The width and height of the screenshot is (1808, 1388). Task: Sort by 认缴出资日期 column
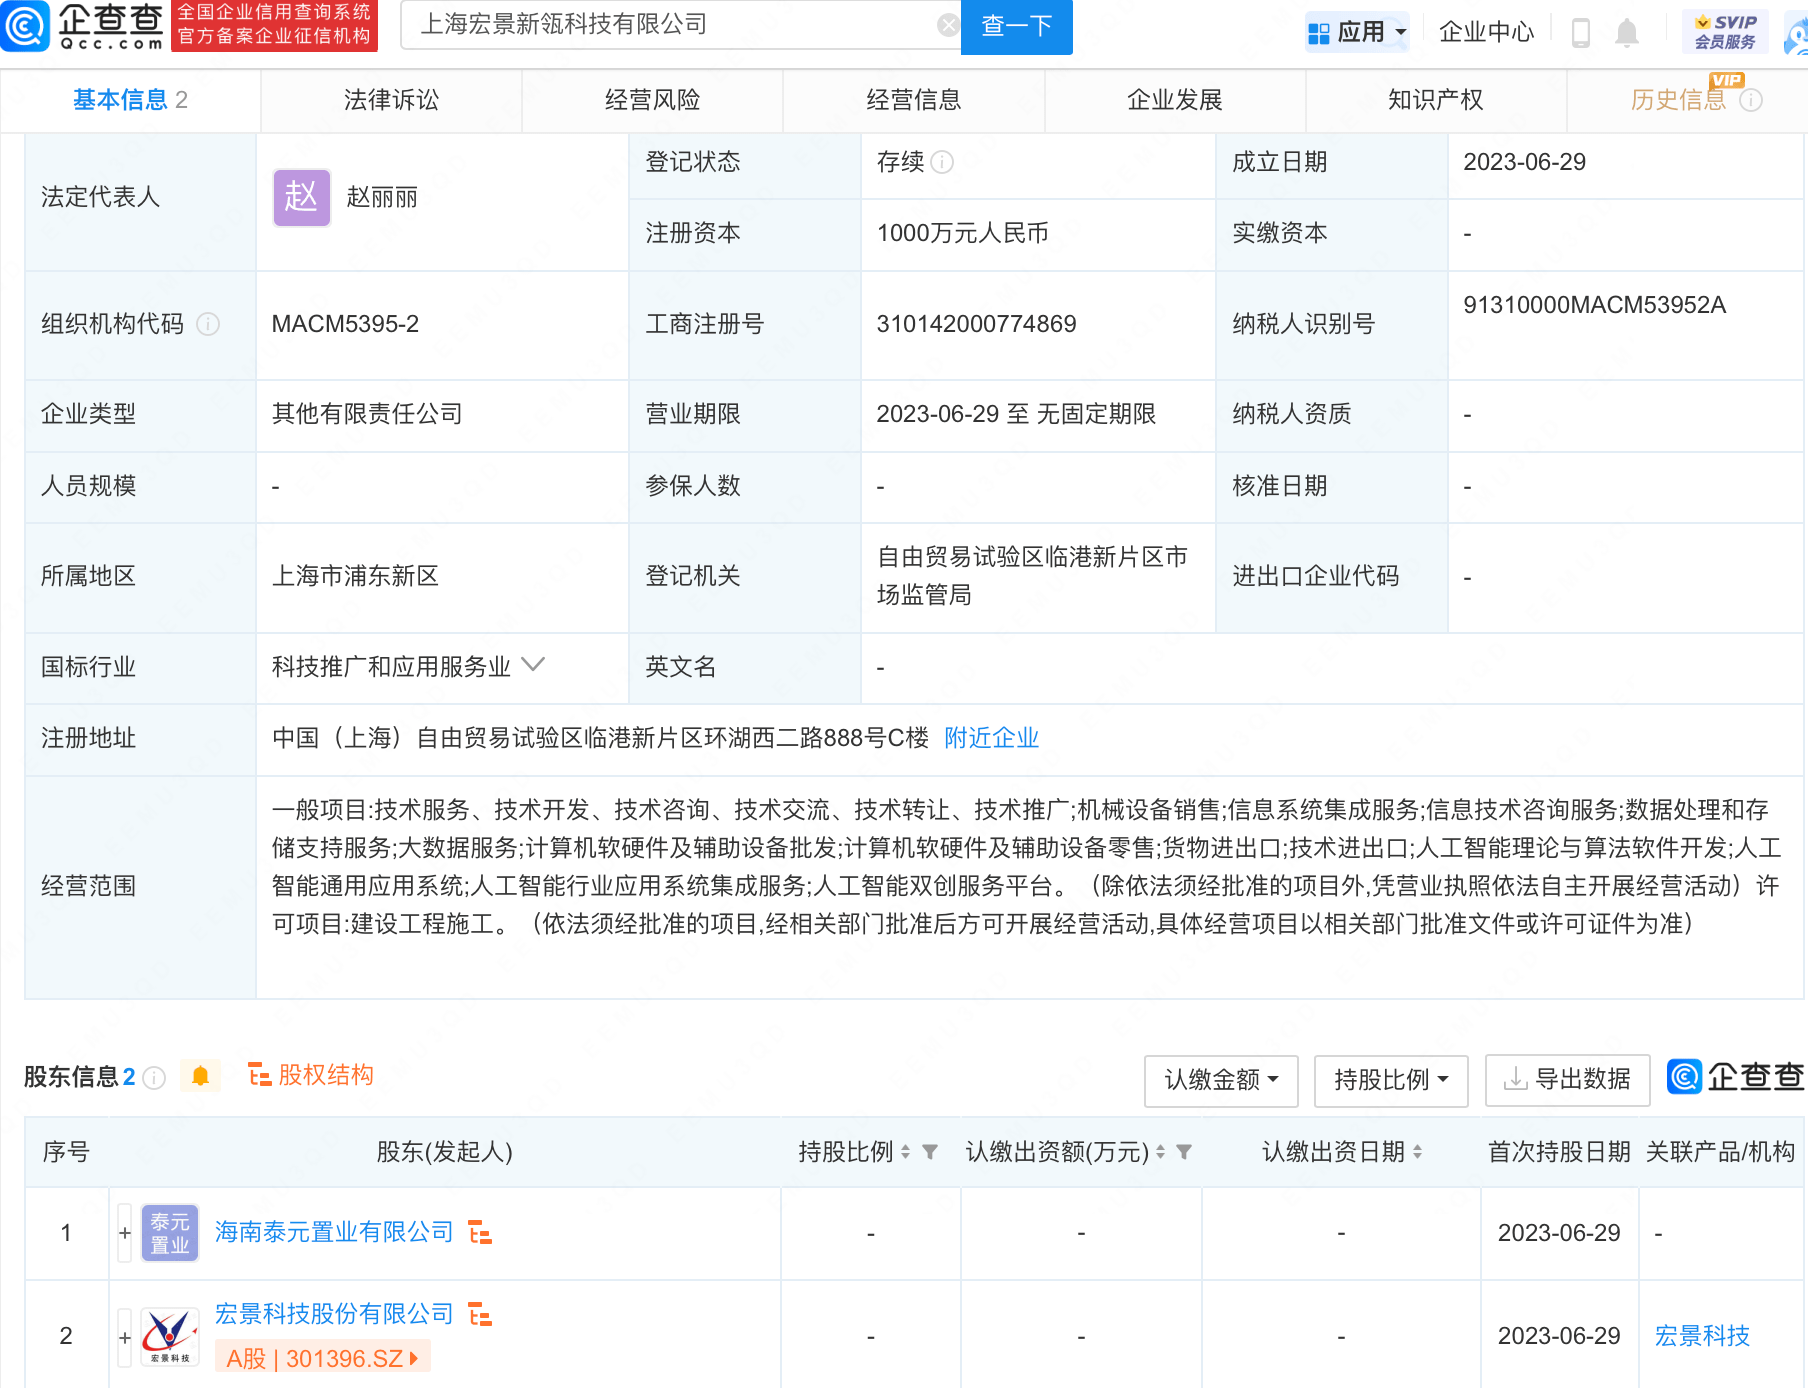(1418, 1152)
